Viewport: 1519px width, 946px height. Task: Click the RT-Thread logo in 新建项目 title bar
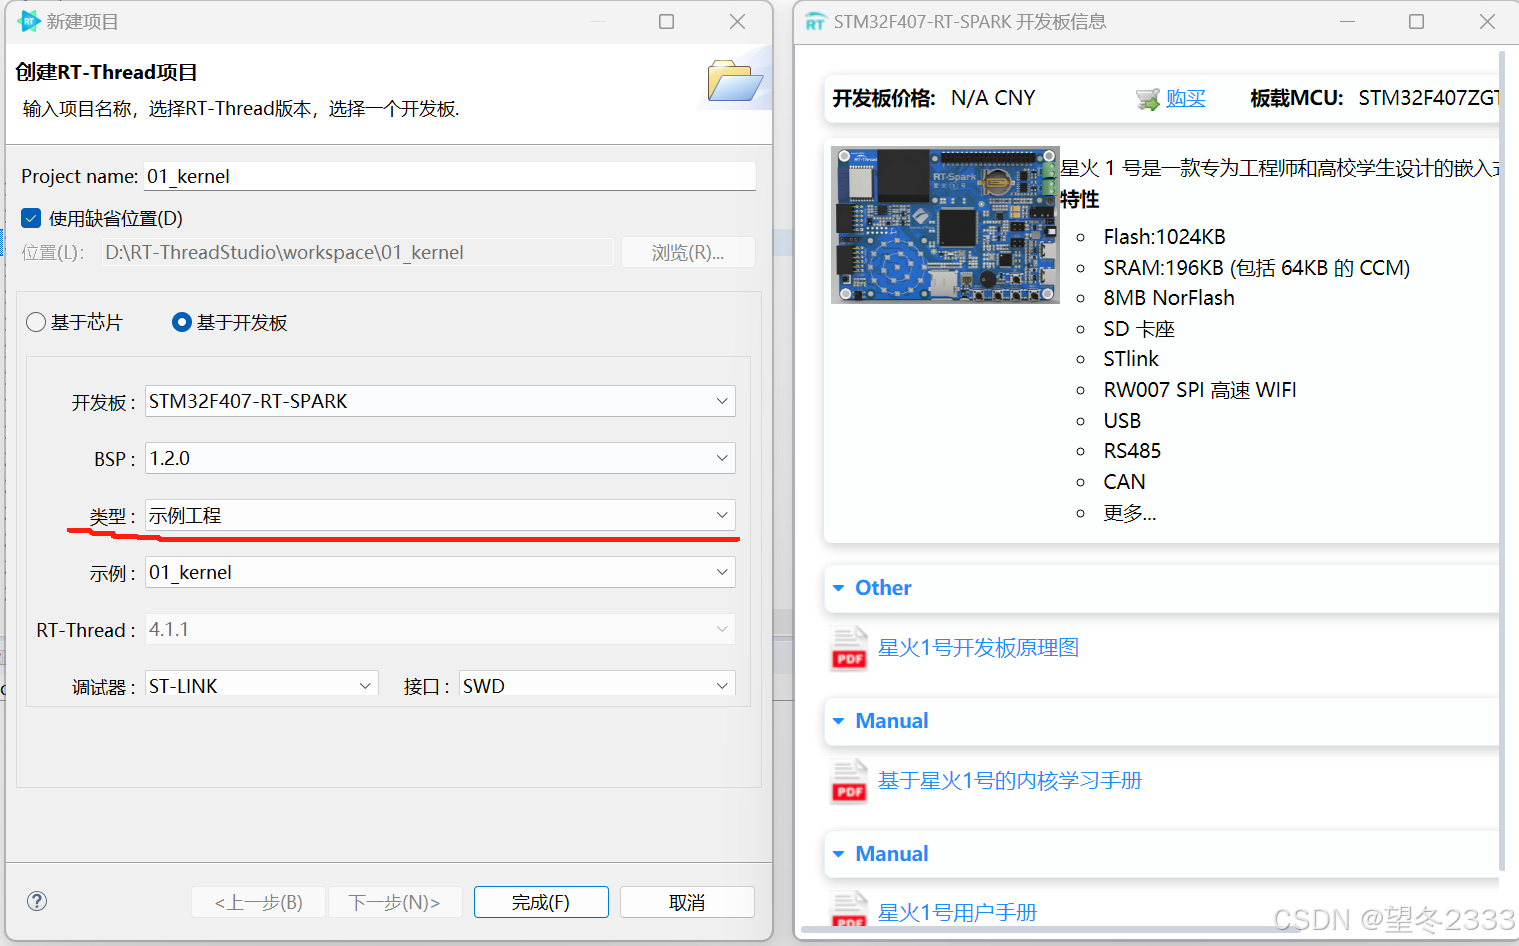pos(28,21)
